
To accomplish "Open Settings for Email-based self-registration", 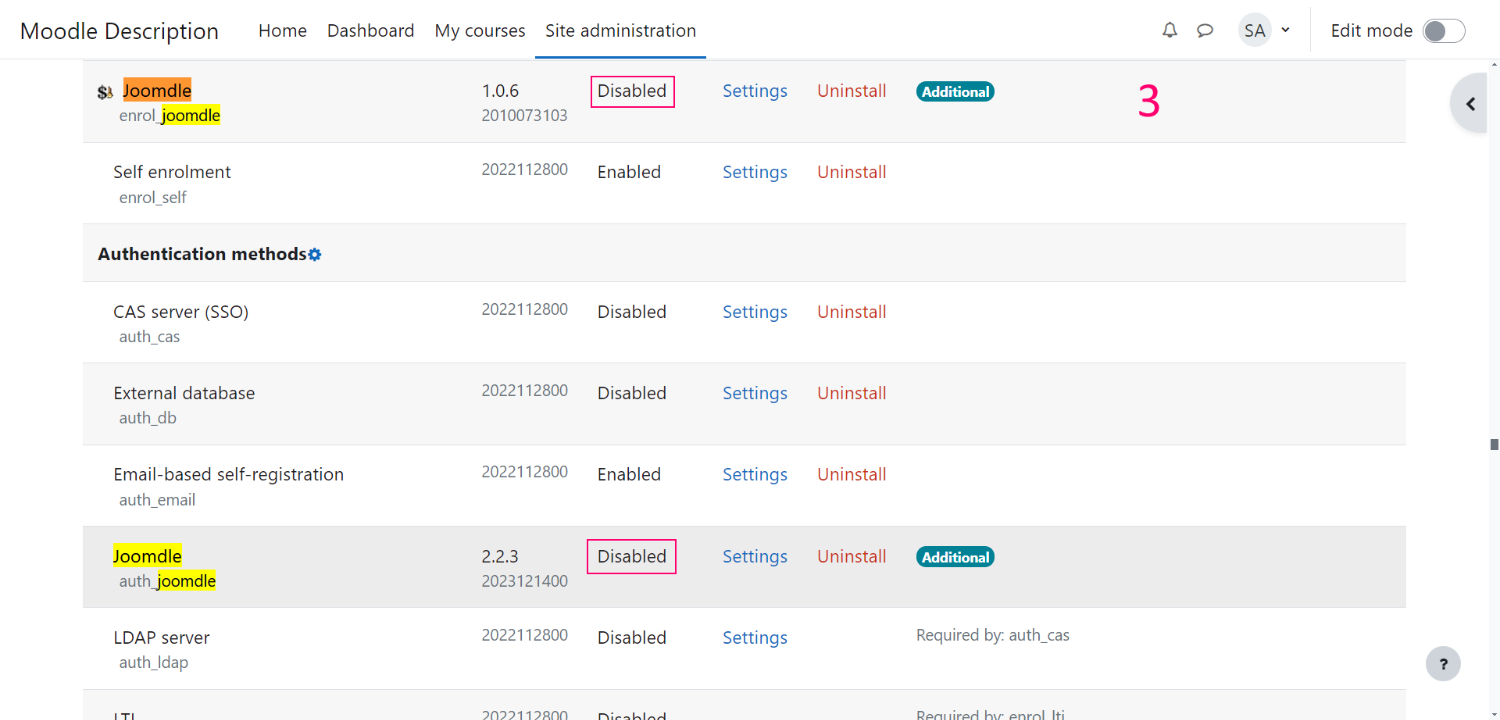I will click(755, 474).
